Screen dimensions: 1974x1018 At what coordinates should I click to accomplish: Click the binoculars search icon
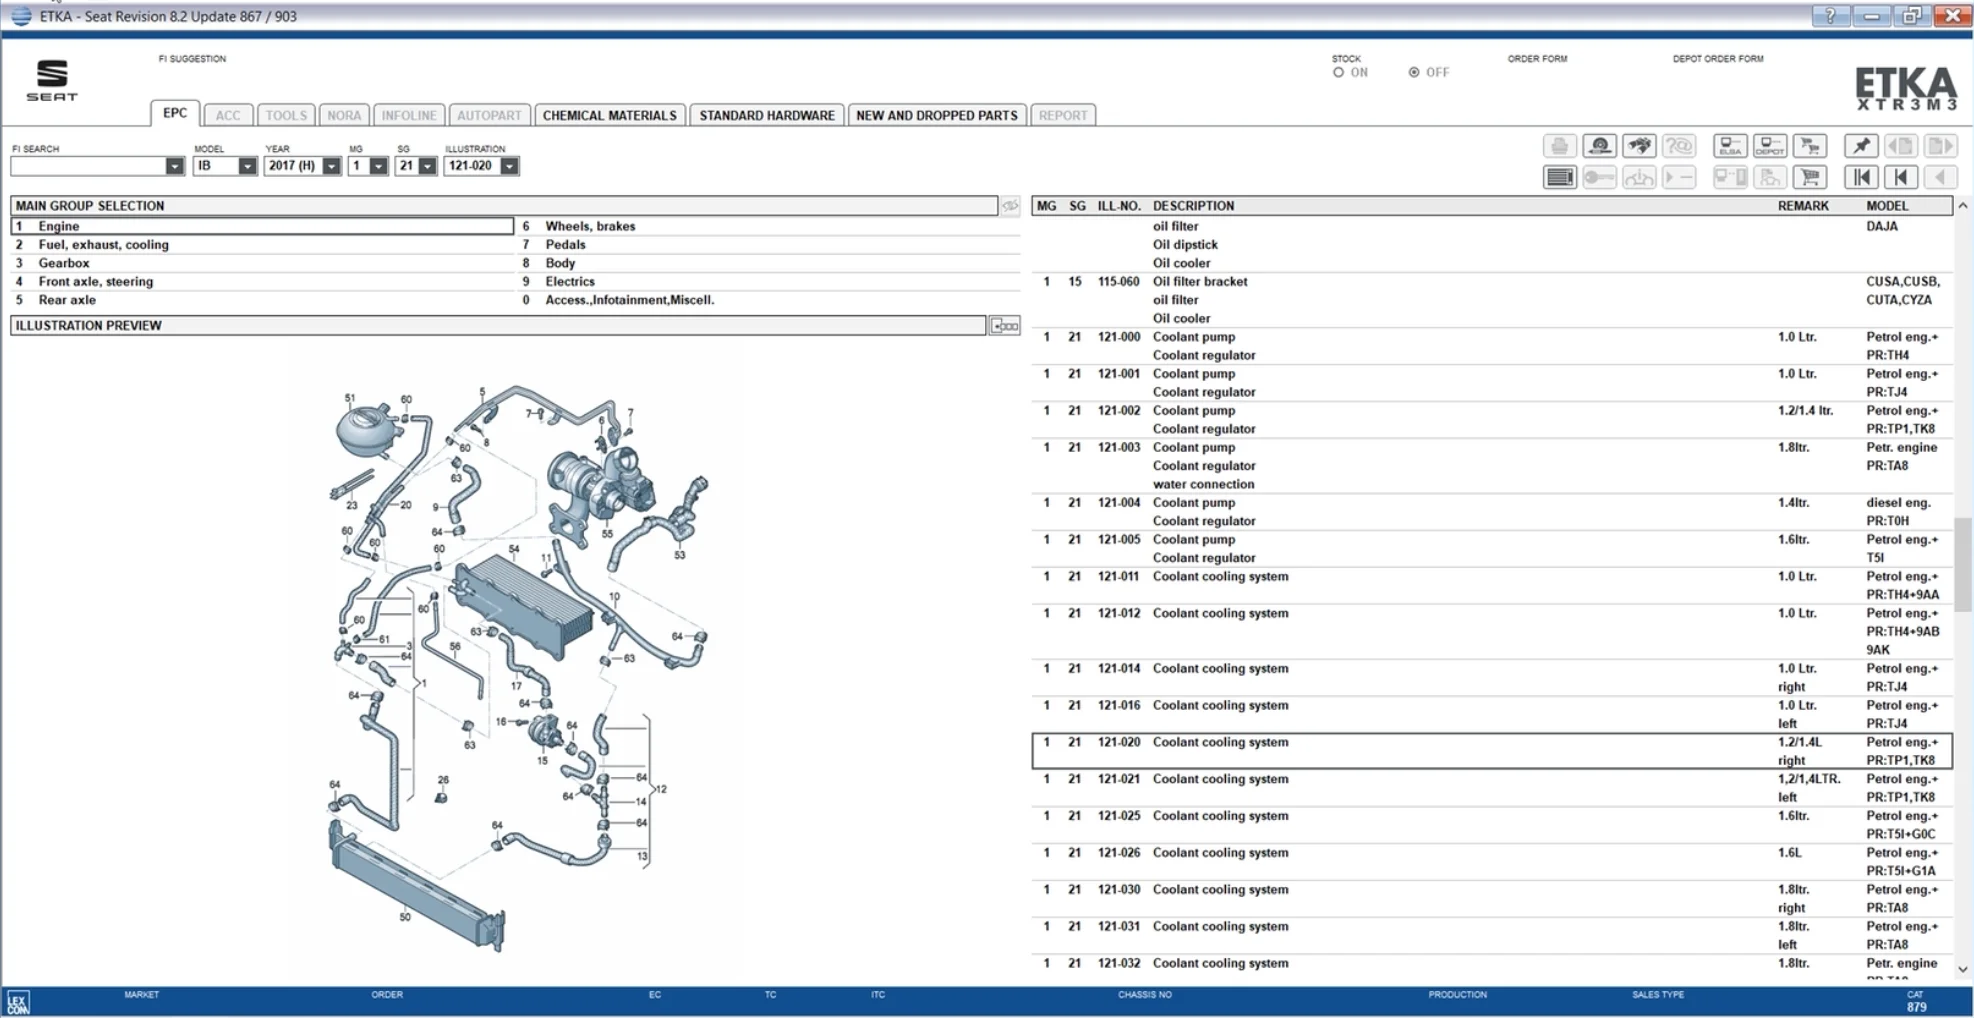1639,146
